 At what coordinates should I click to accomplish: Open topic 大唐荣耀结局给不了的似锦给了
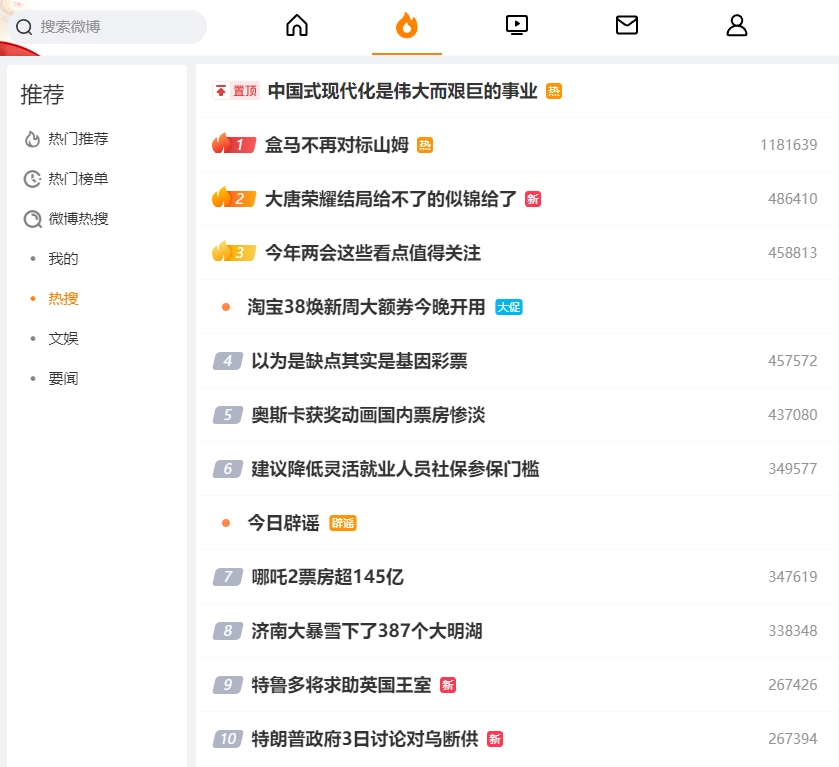click(x=391, y=199)
